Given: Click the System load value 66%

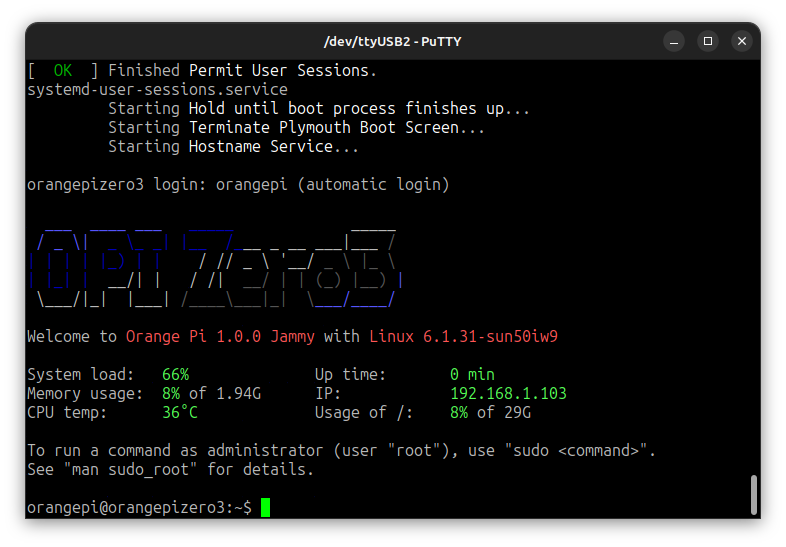Looking at the screenshot, I should click(x=175, y=375).
